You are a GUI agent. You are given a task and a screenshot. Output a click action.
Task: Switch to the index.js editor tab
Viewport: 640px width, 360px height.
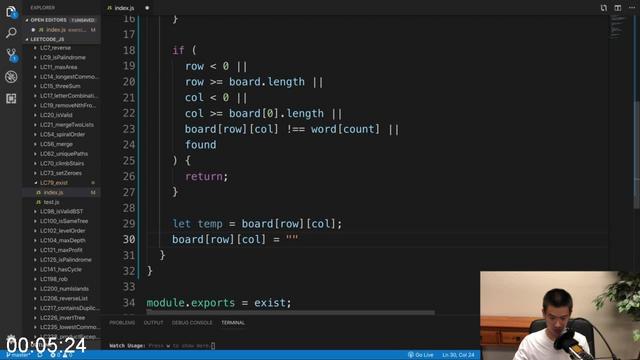coord(124,8)
